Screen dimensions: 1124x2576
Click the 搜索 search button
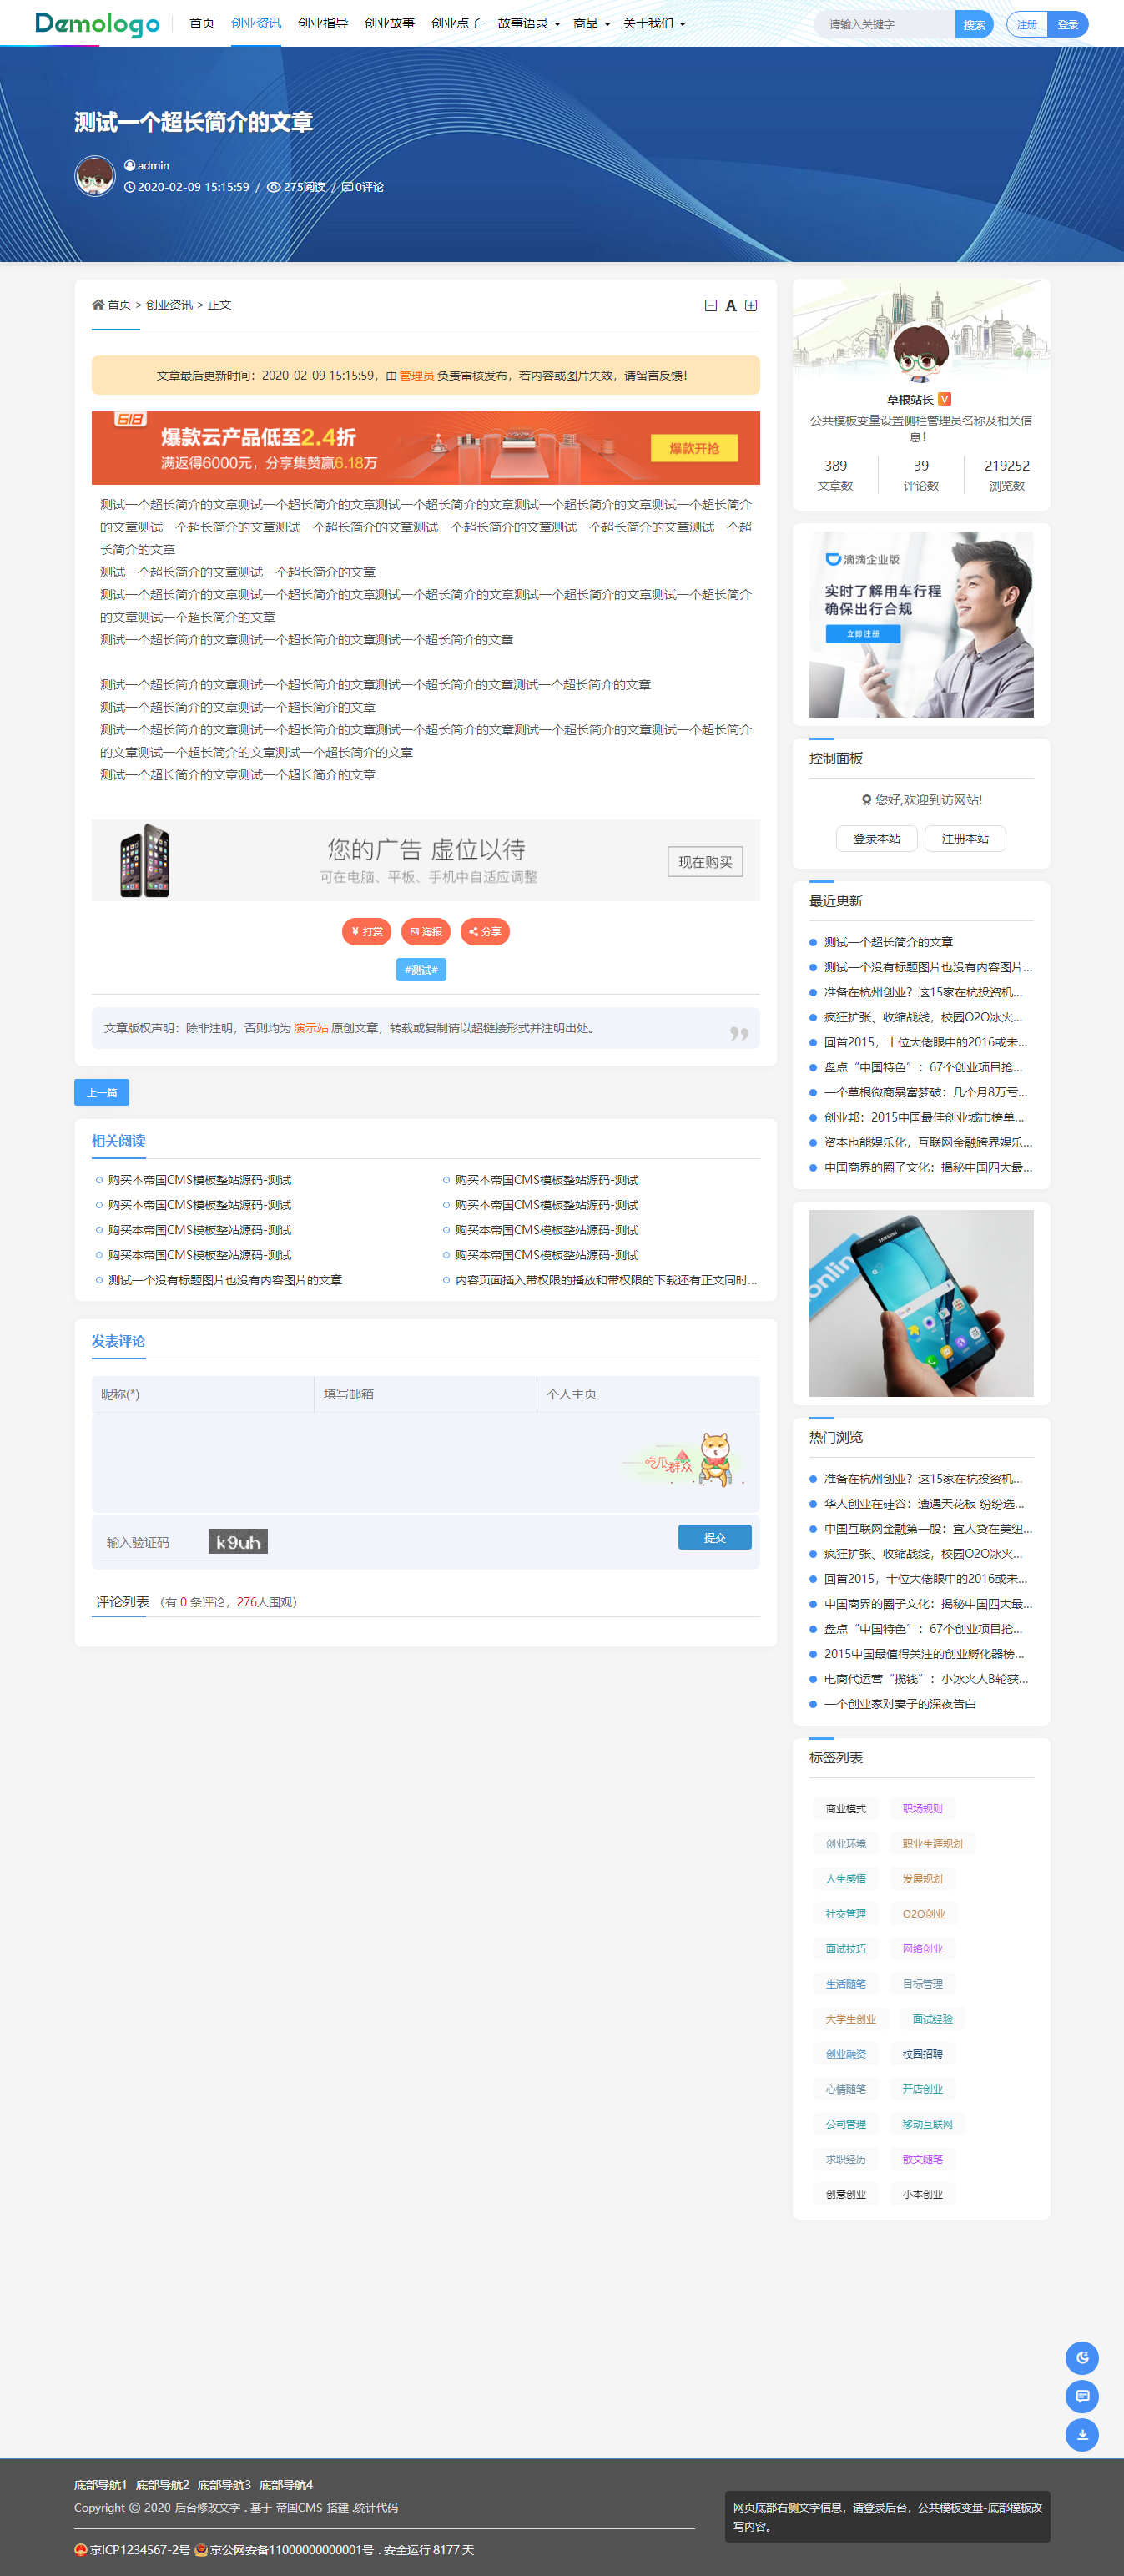point(974,24)
